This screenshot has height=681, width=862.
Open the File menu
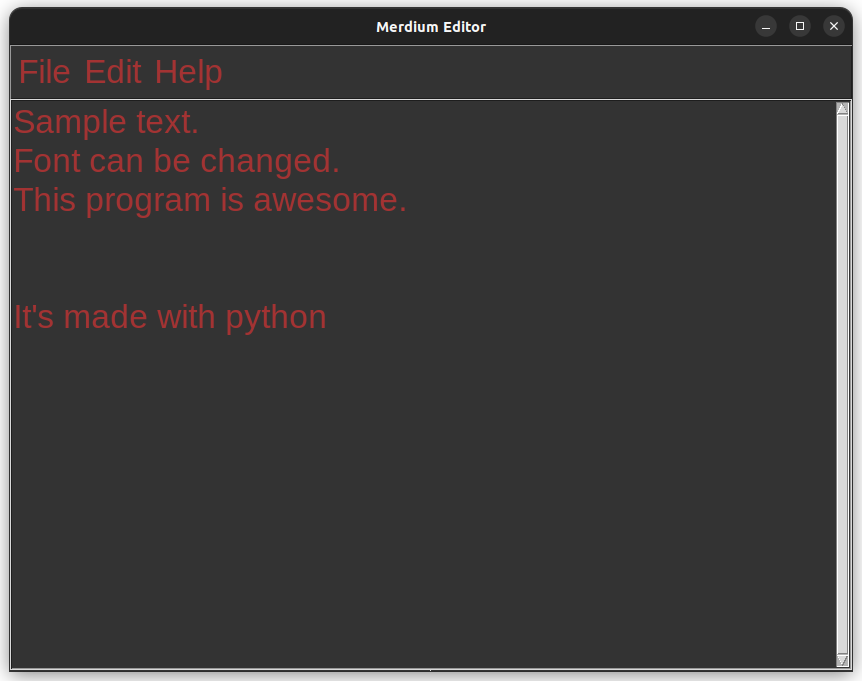click(x=44, y=72)
